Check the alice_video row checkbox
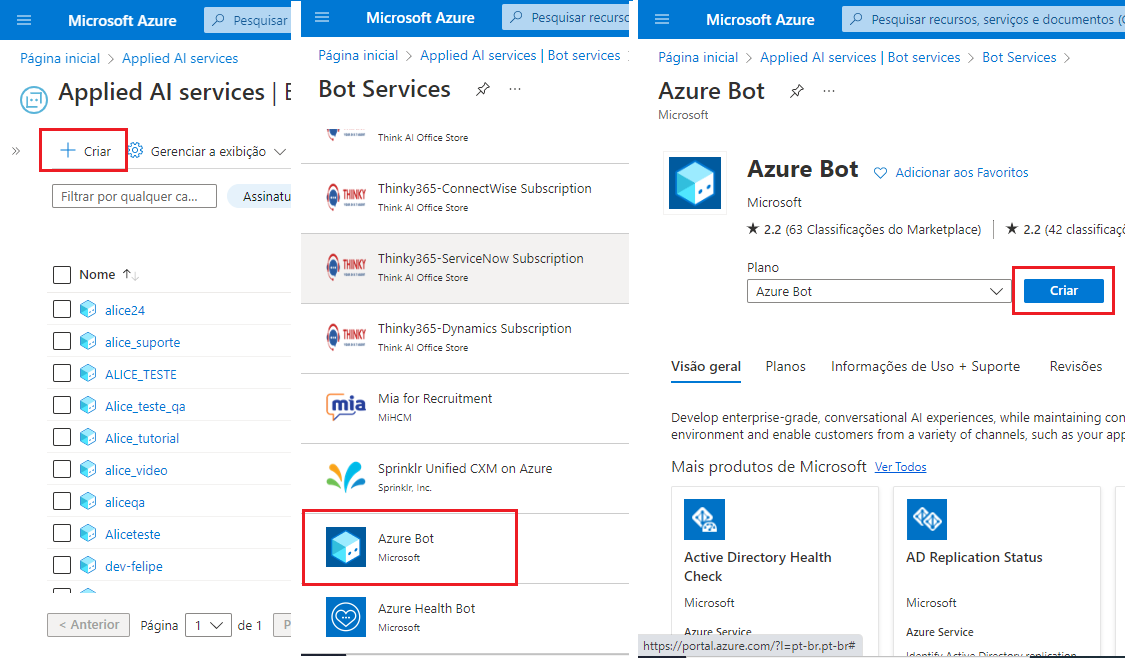Viewport: 1126px width, 658px height. [x=62, y=469]
